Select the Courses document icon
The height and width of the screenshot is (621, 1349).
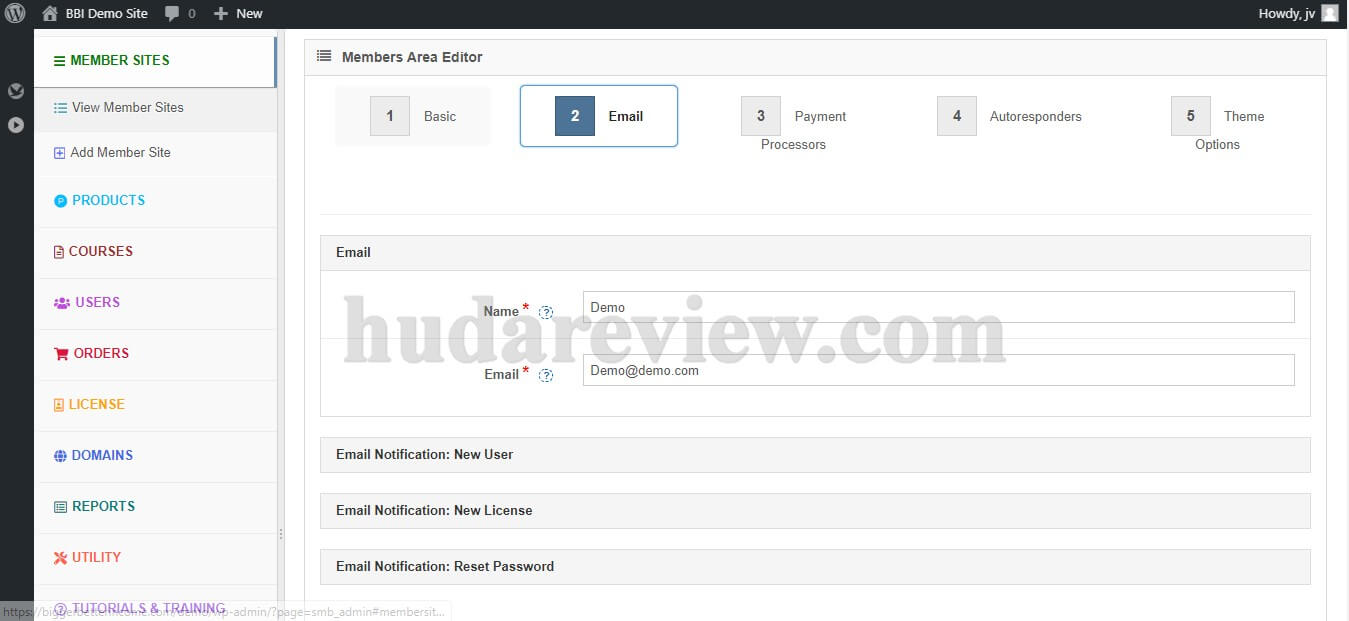point(60,251)
